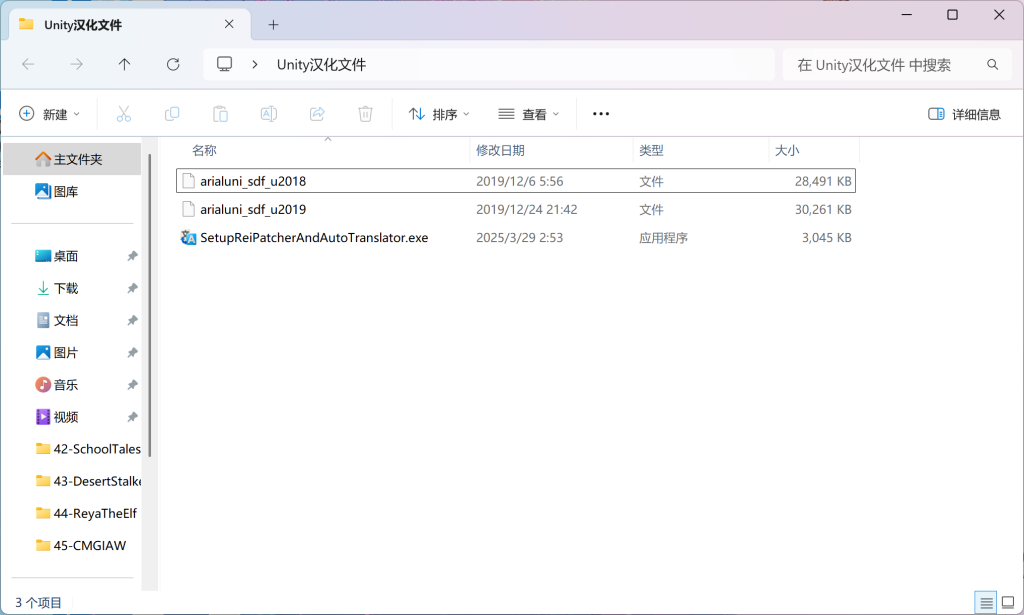Open the 新建 dropdown menu
This screenshot has height=615, width=1024.
[50, 114]
